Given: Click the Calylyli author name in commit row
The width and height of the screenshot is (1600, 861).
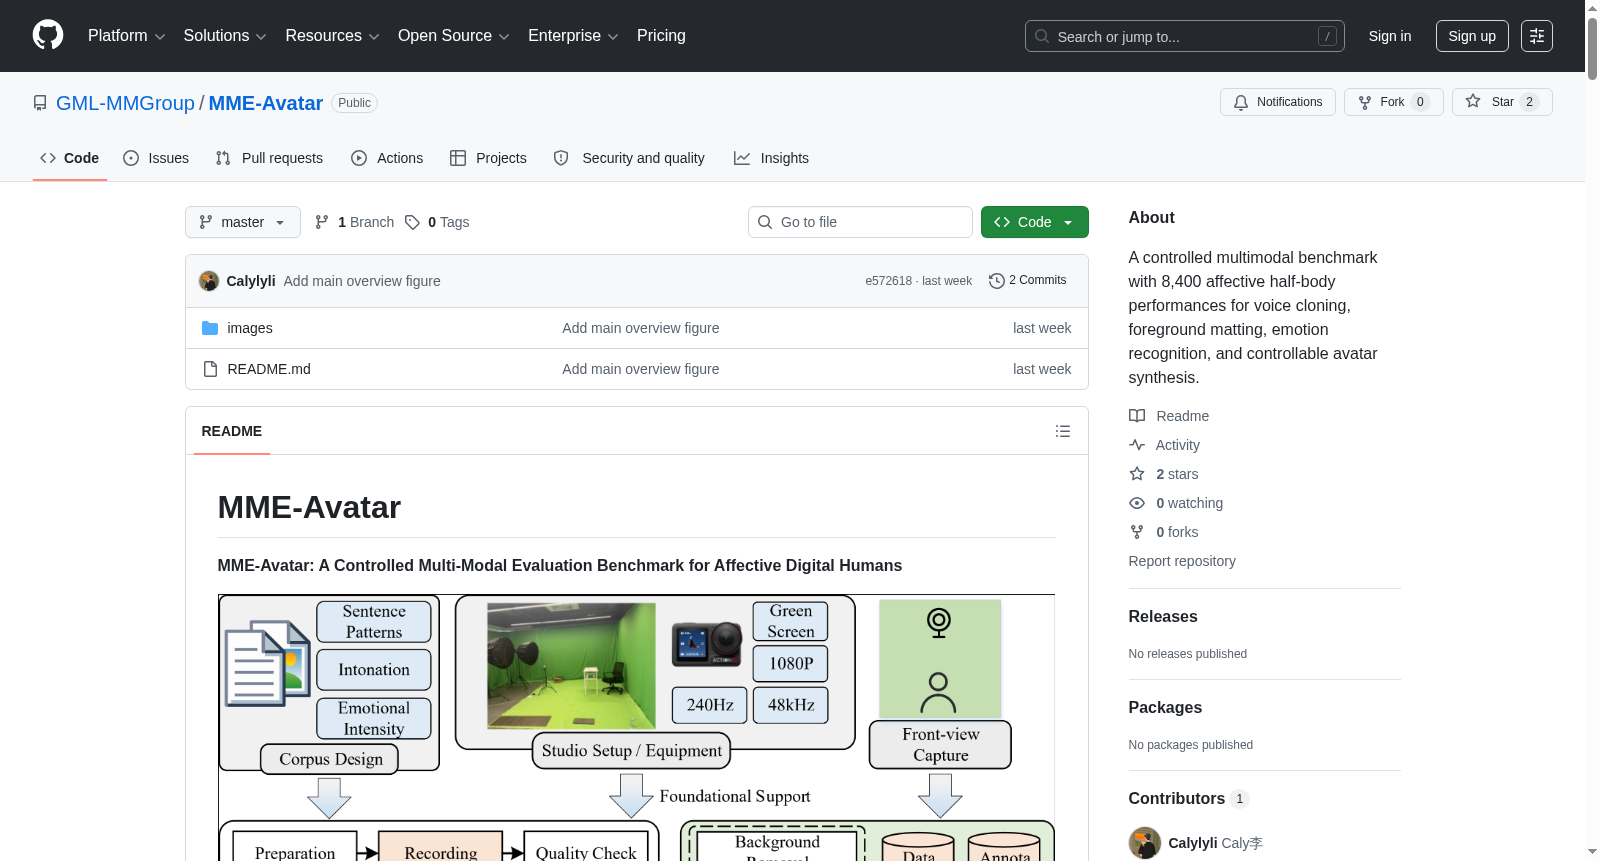Looking at the screenshot, I should tap(251, 281).
